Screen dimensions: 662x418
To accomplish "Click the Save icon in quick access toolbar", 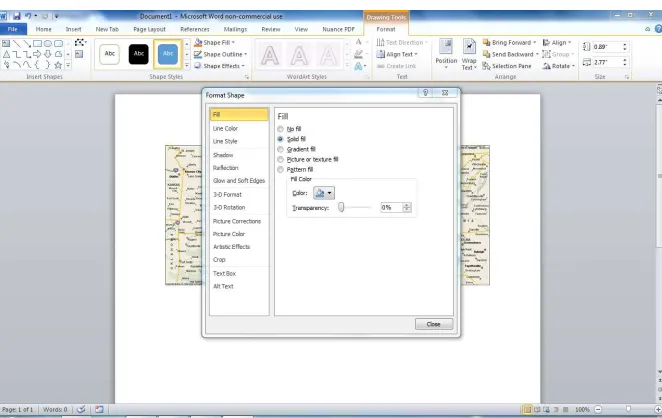I will pos(16,16).
